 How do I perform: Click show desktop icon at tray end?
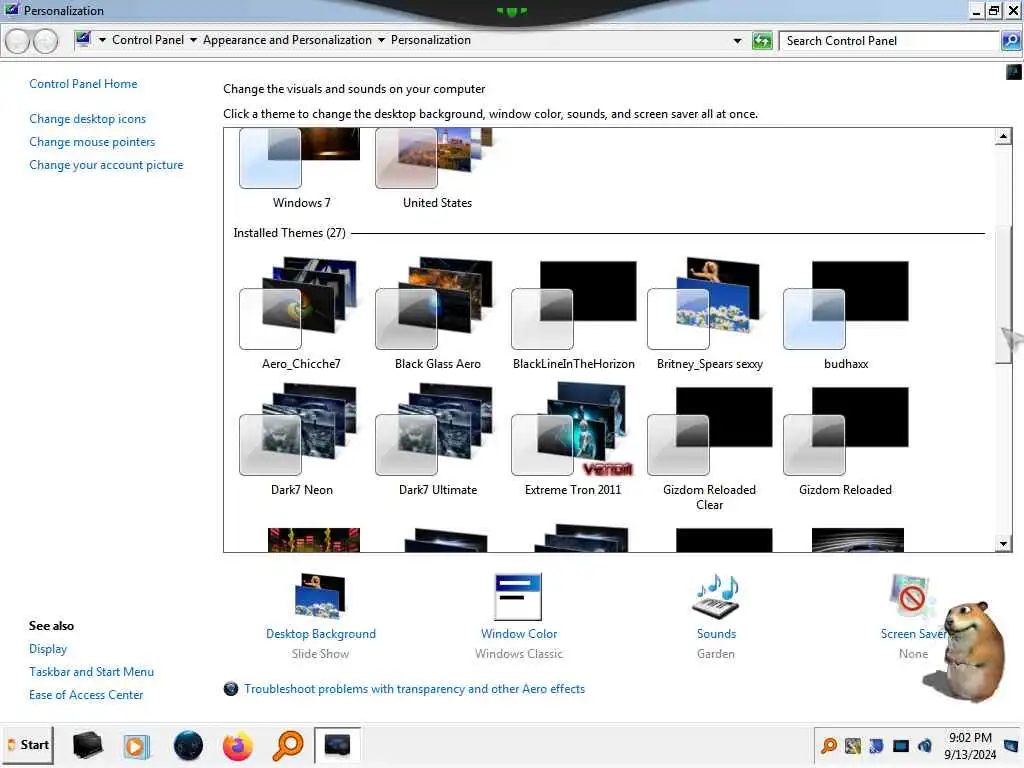[x=1011, y=745]
